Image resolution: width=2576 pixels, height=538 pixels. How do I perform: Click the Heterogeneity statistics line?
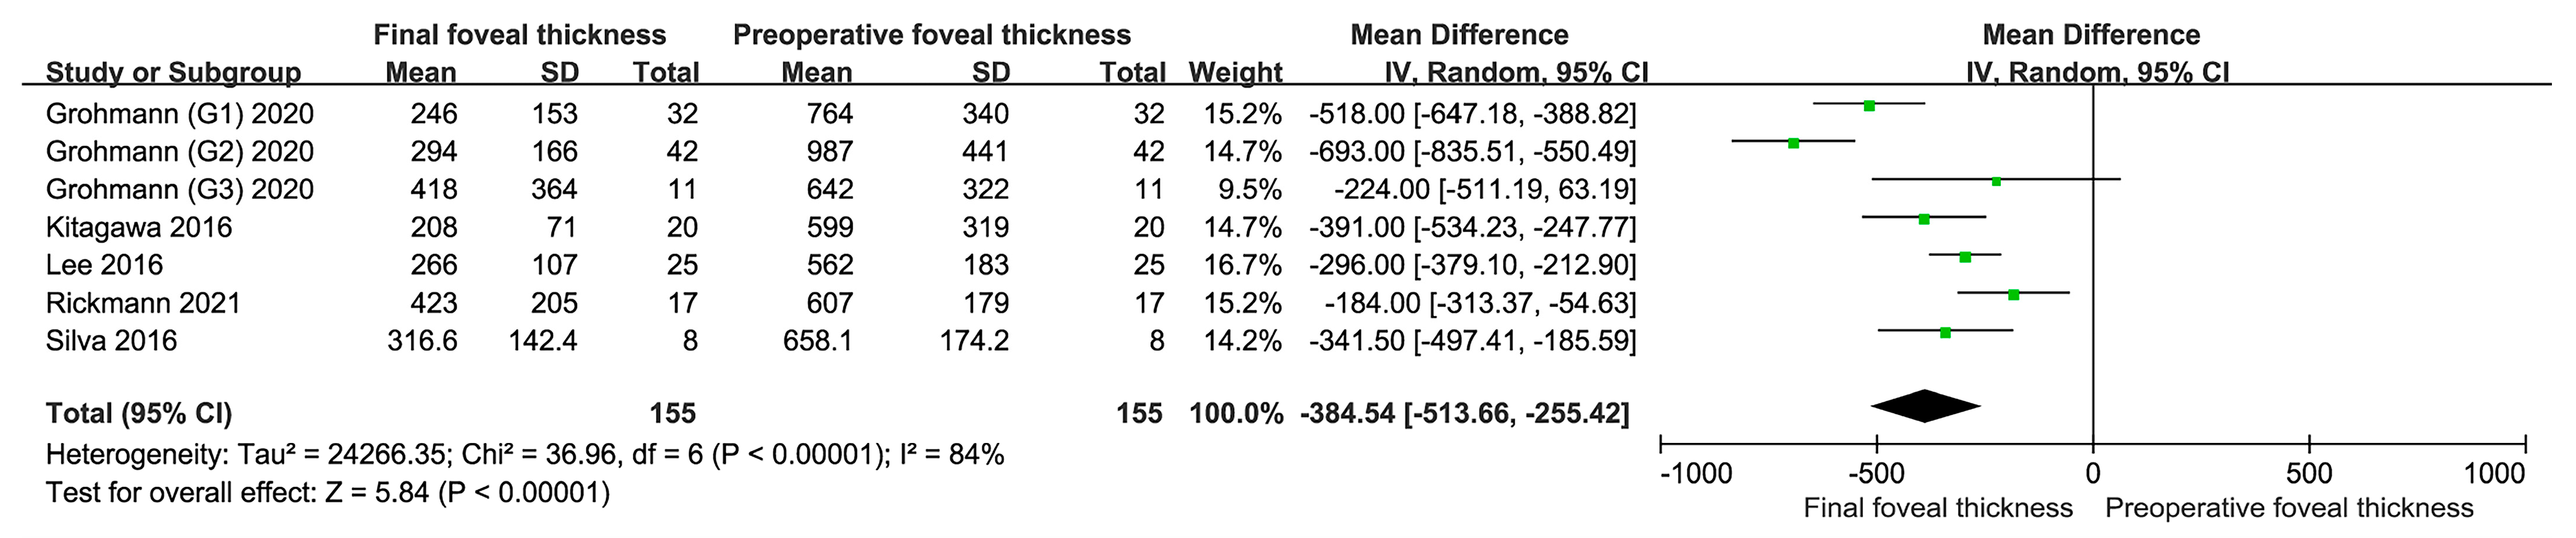coord(525,455)
